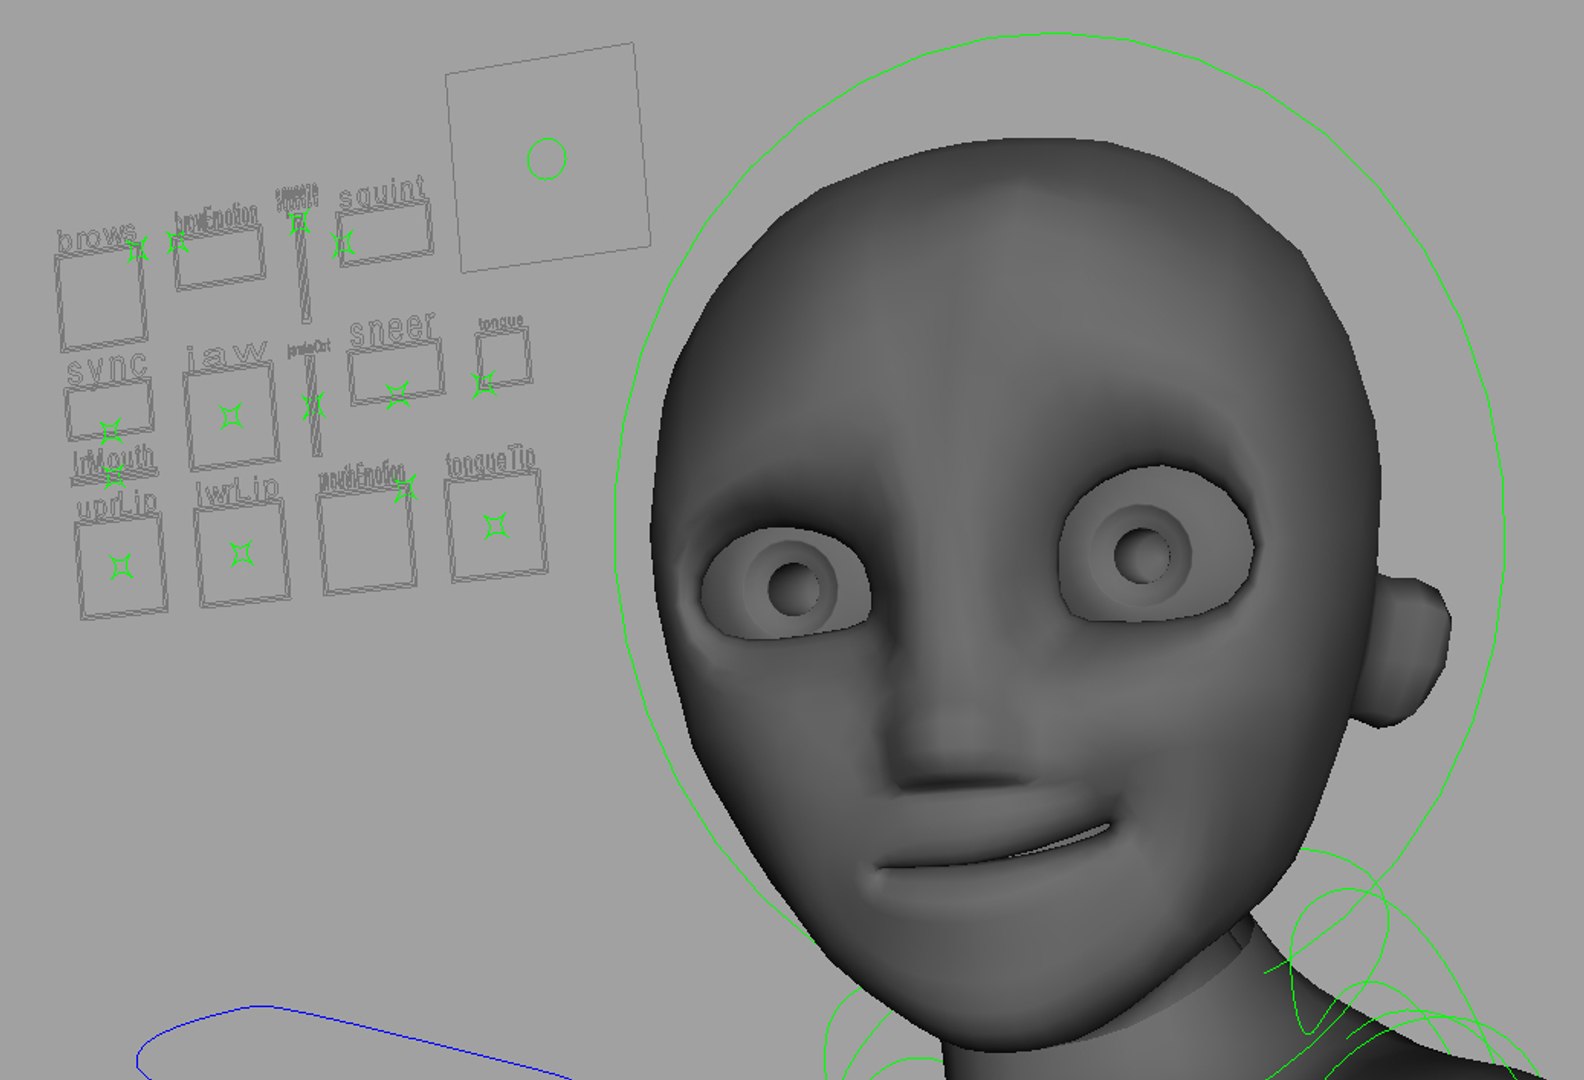Viewport: 1584px width, 1080px height.
Task: Select the green handle on the brows control
Action: (137, 249)
